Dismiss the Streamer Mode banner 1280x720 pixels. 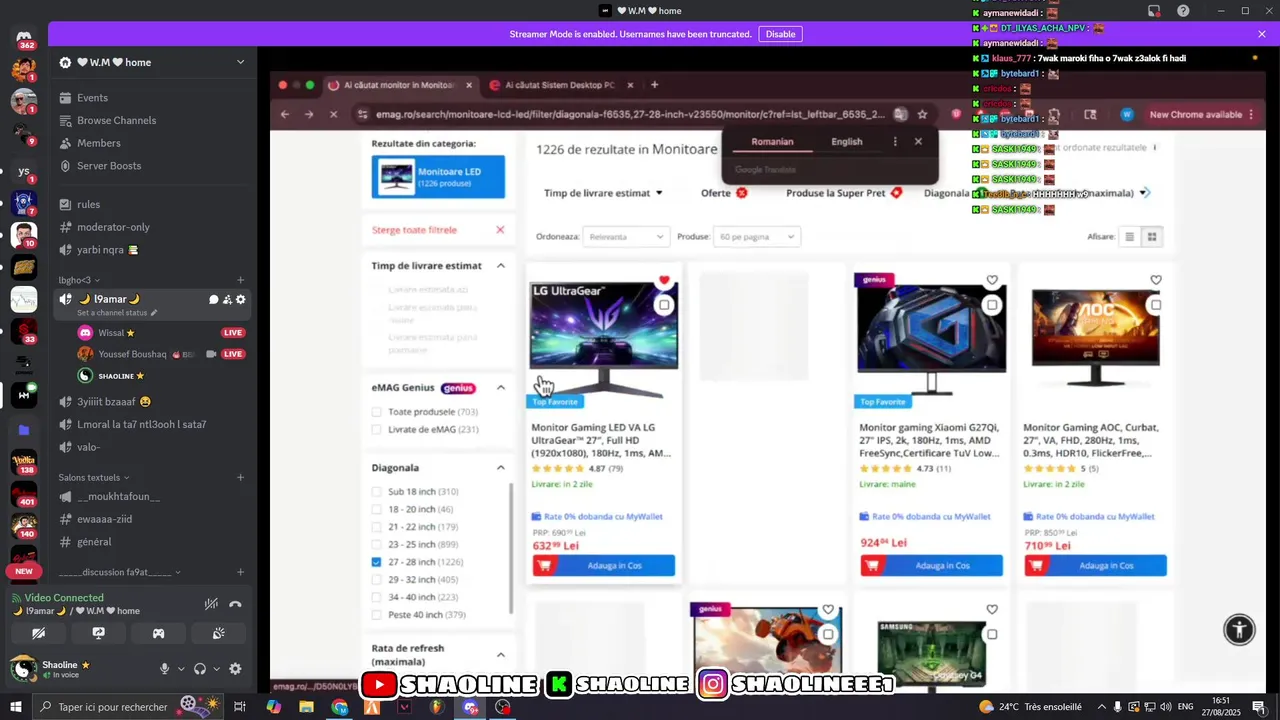pos(1262,34)
